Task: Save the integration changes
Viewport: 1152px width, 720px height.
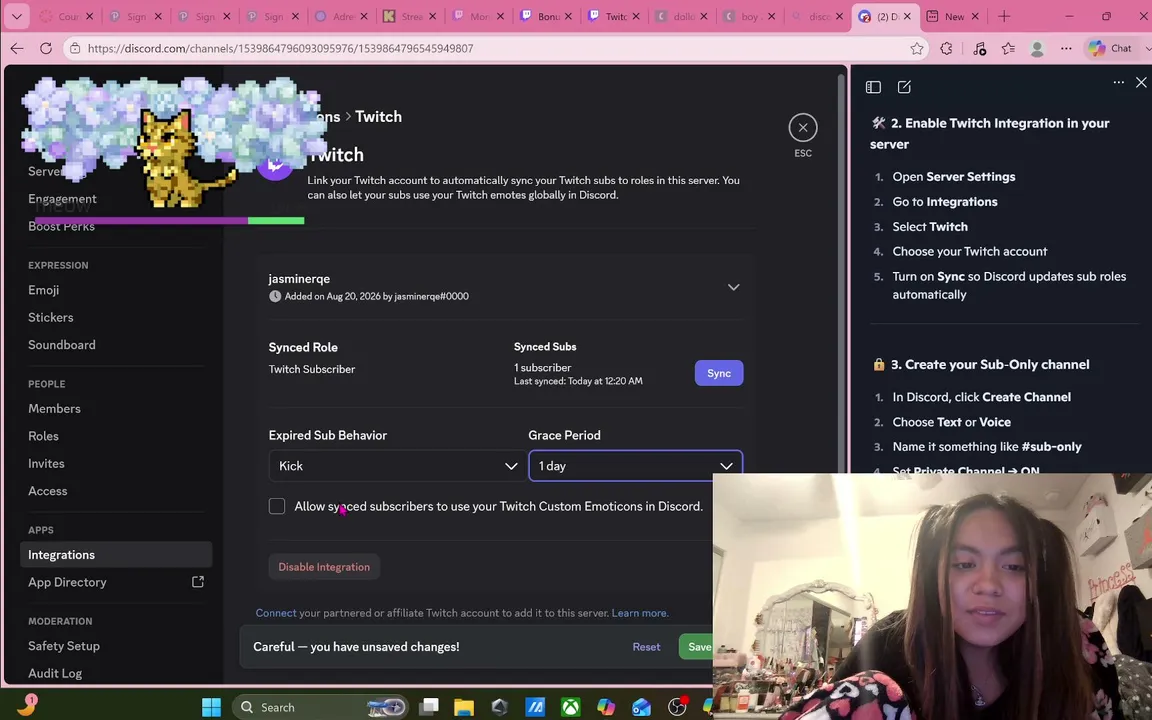Action: coord(698,647)
